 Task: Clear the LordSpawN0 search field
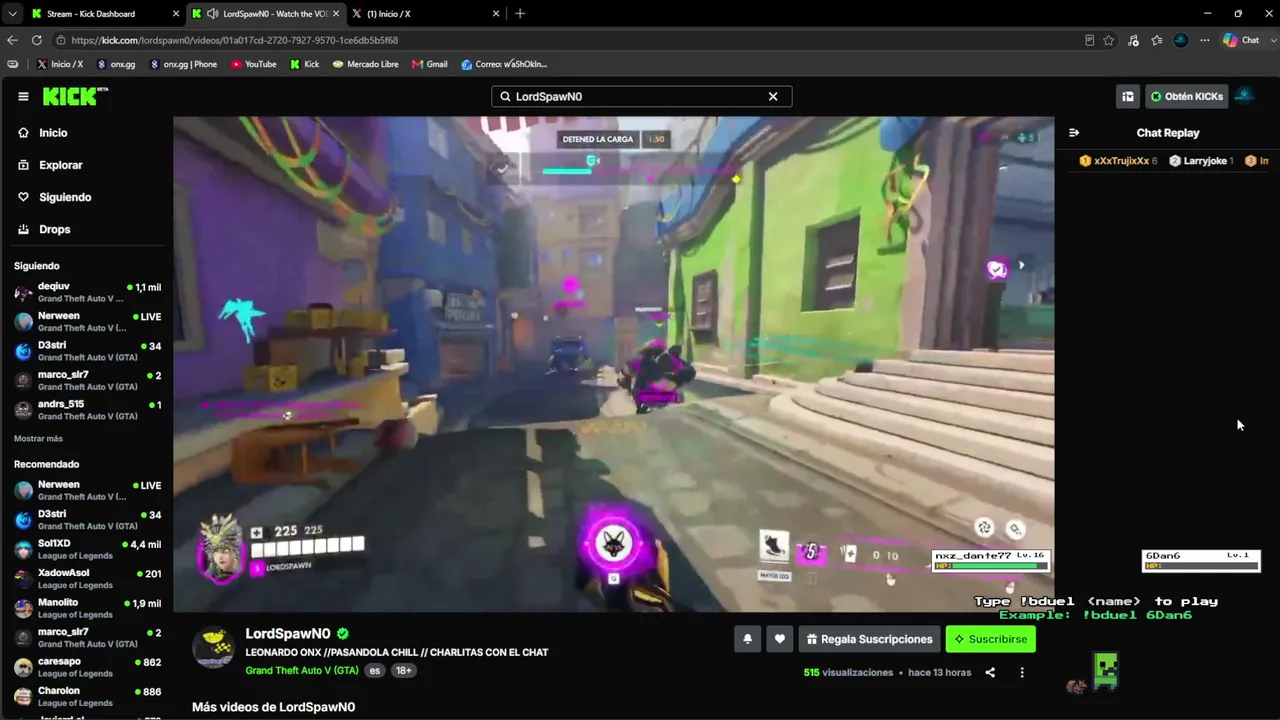773,97
